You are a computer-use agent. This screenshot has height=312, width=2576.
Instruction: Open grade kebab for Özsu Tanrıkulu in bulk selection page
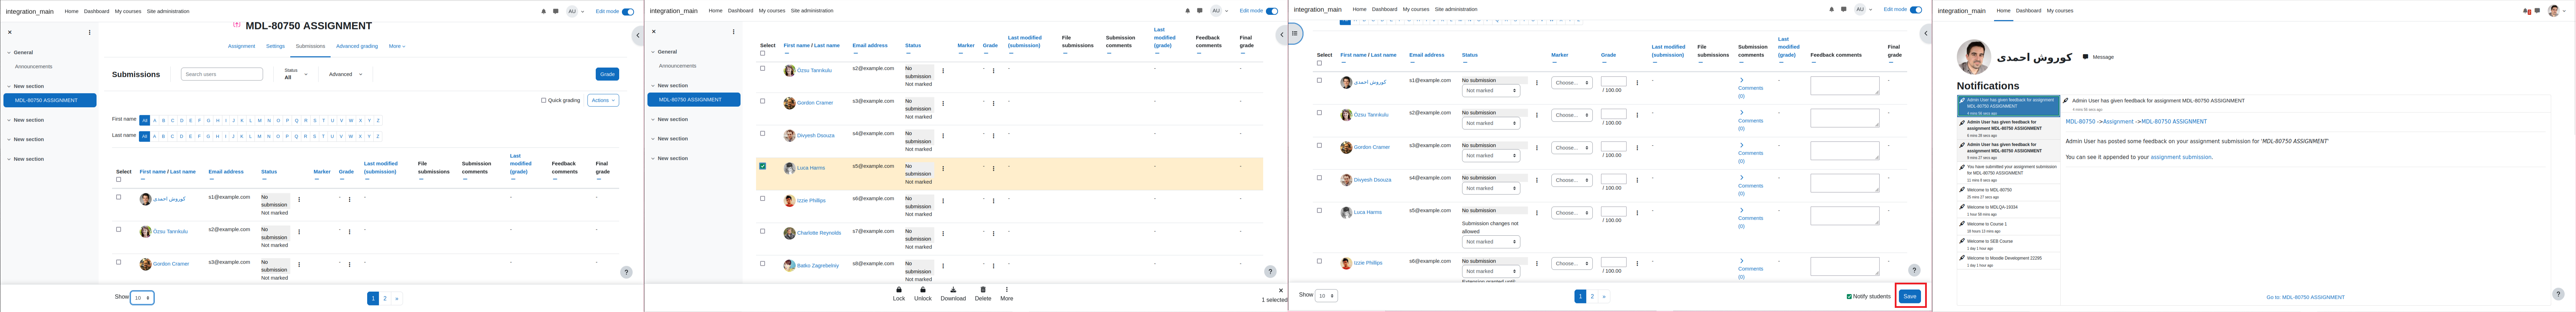993,71
